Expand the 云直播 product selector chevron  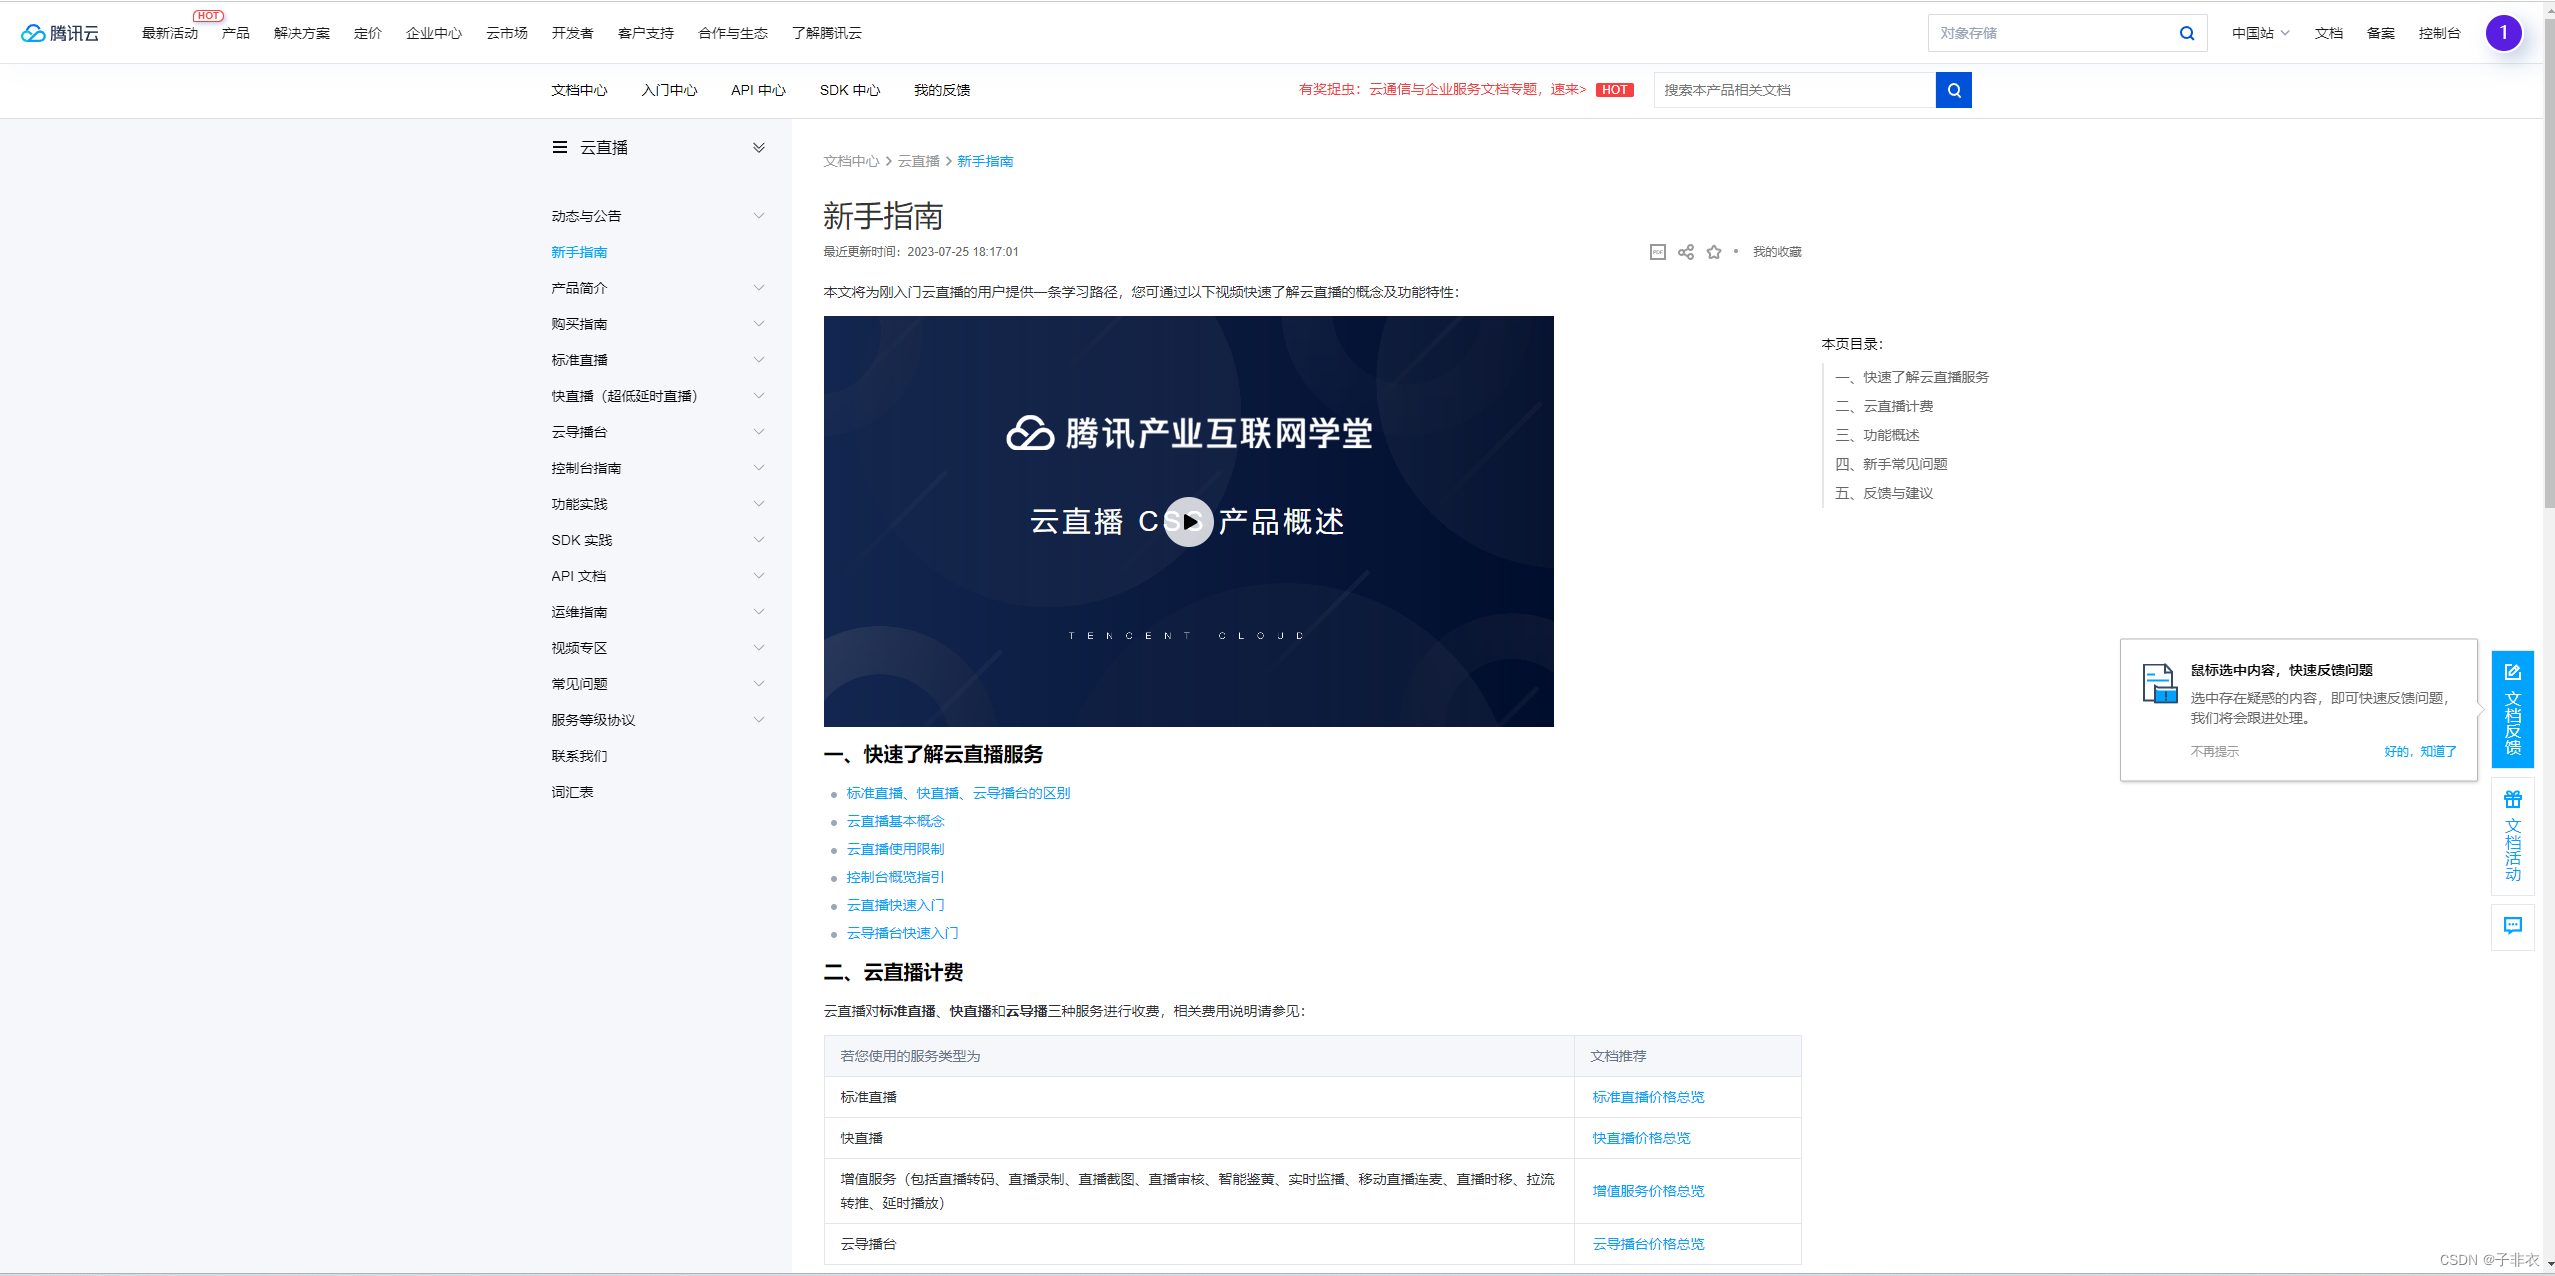point(759,147)
